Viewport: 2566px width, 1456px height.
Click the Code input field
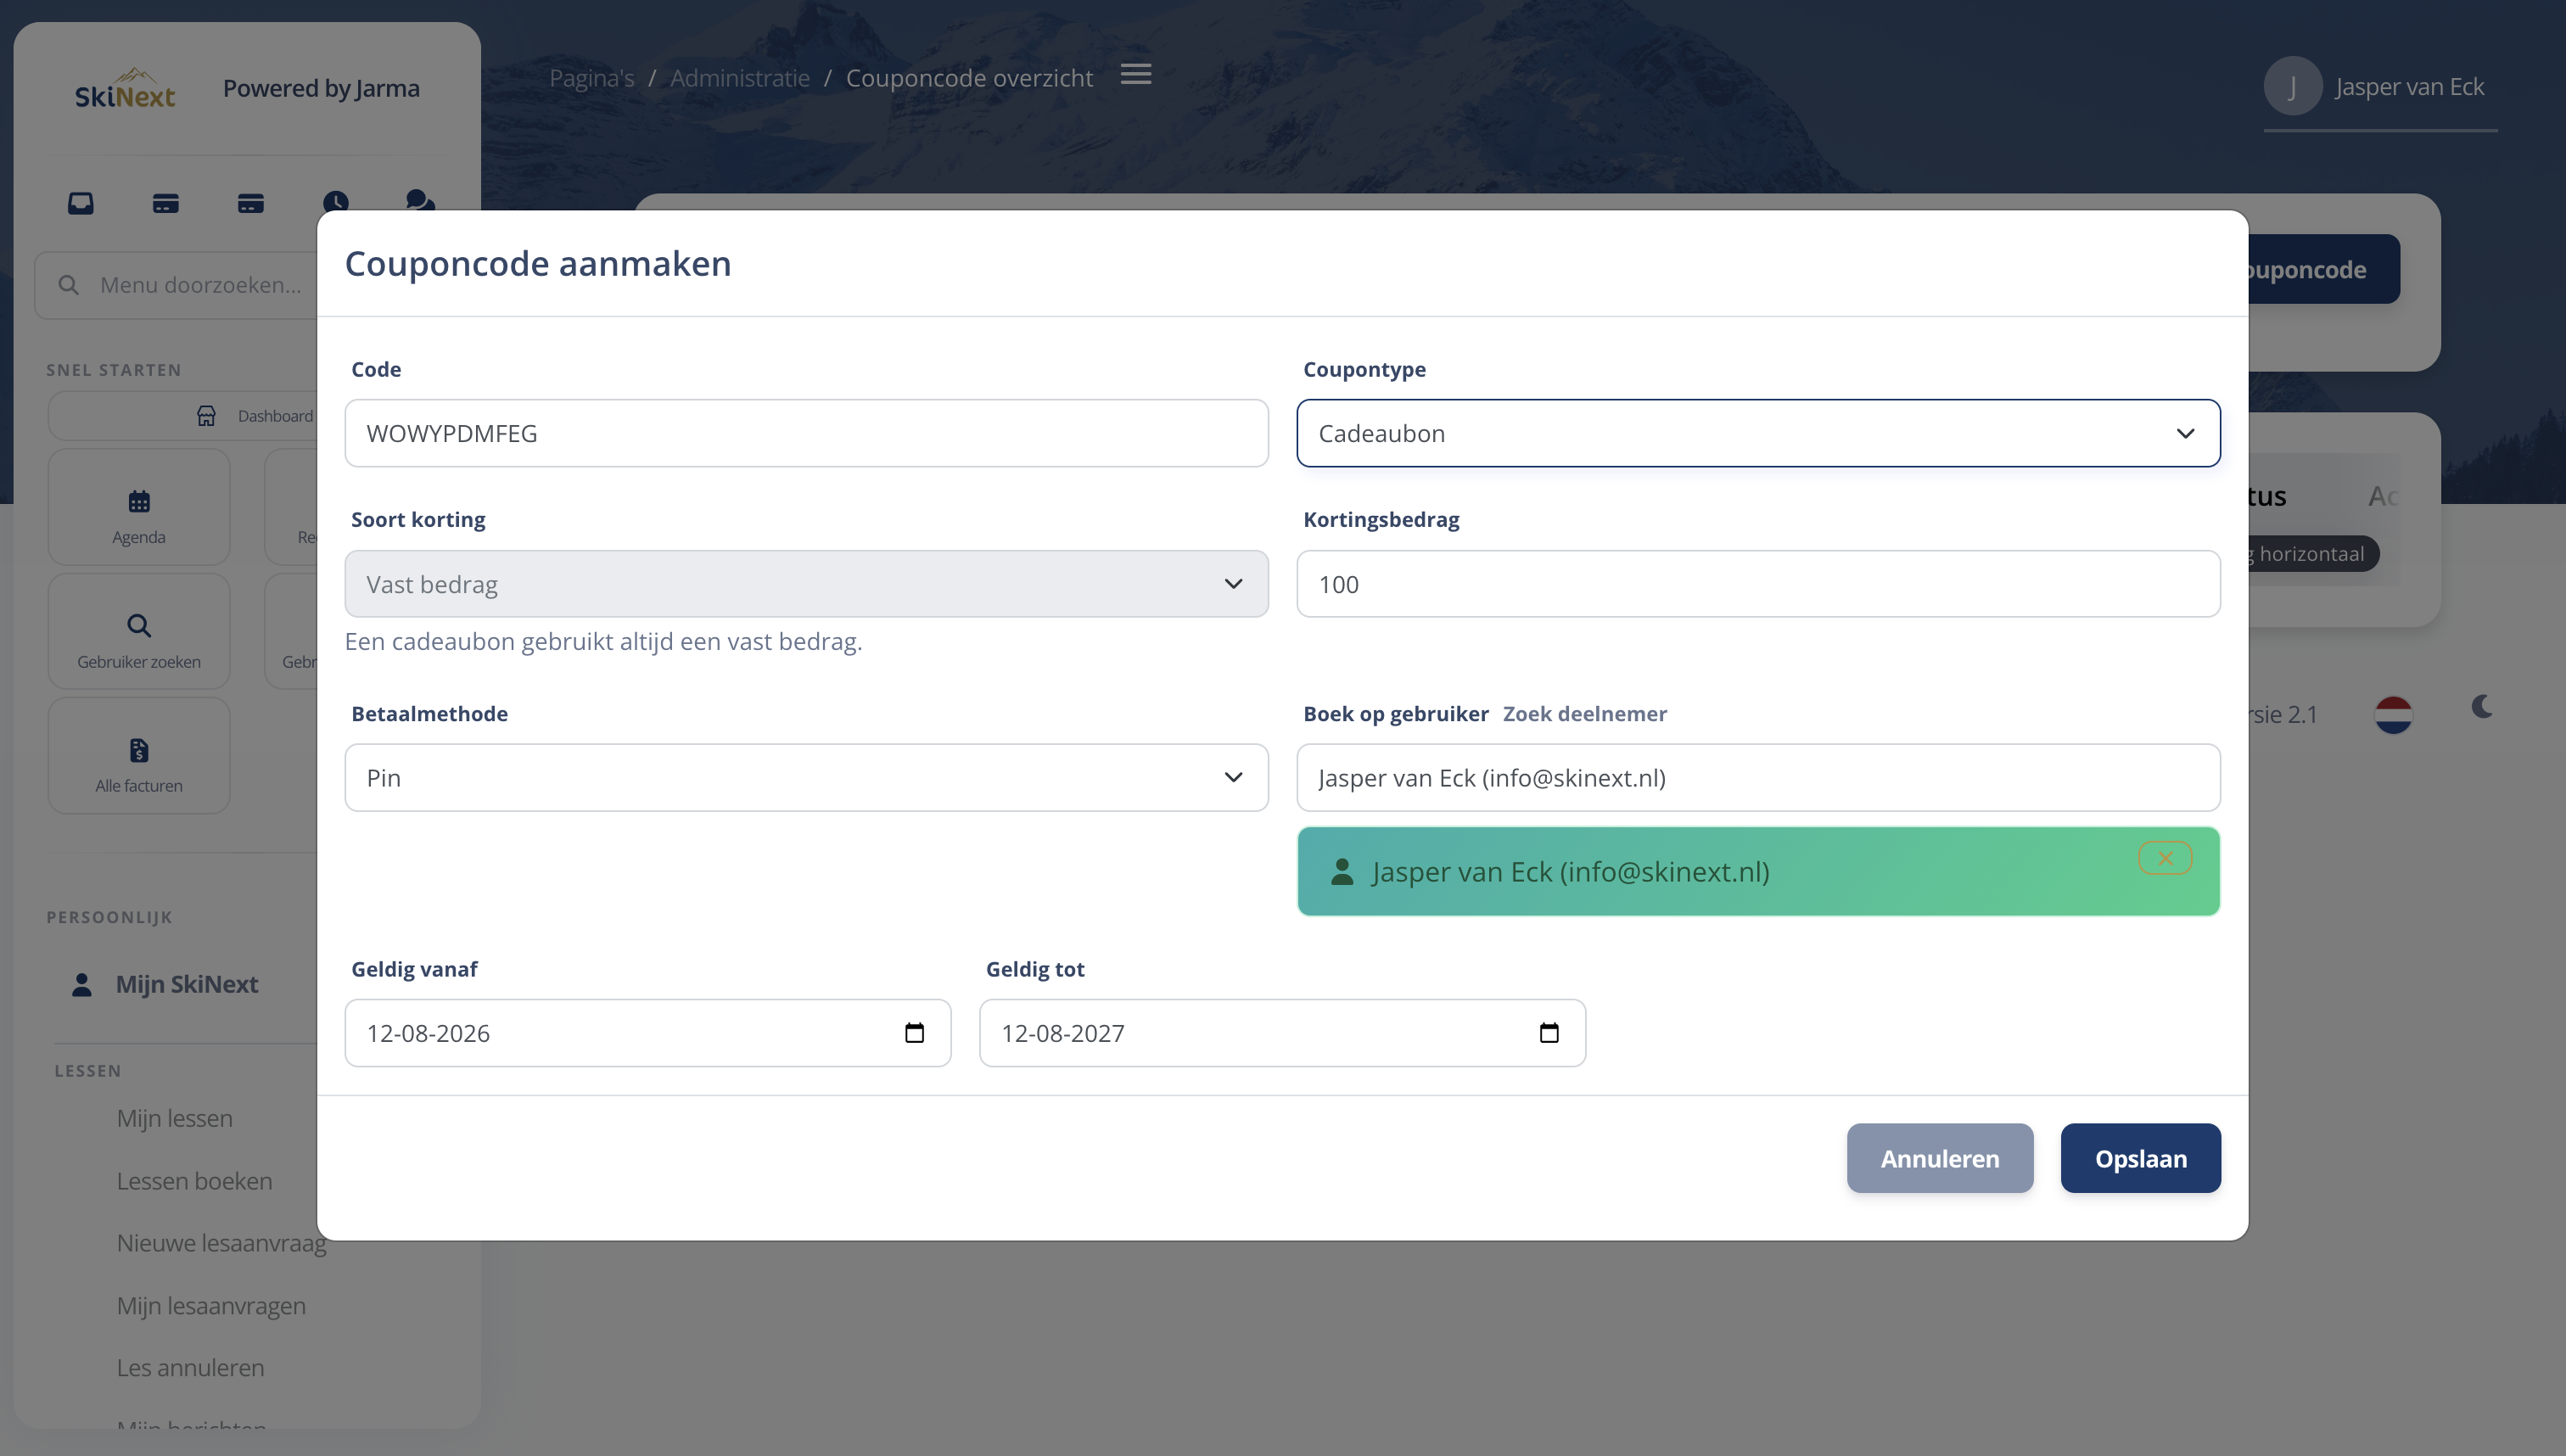(806, 433)
